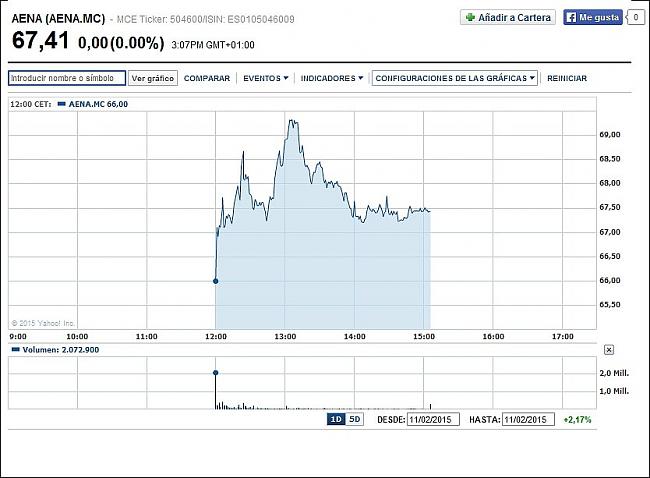The height and width of the screenshot is (478, 650).
Task: Click the Añadir a Cartera button
Action: (508, 17)
